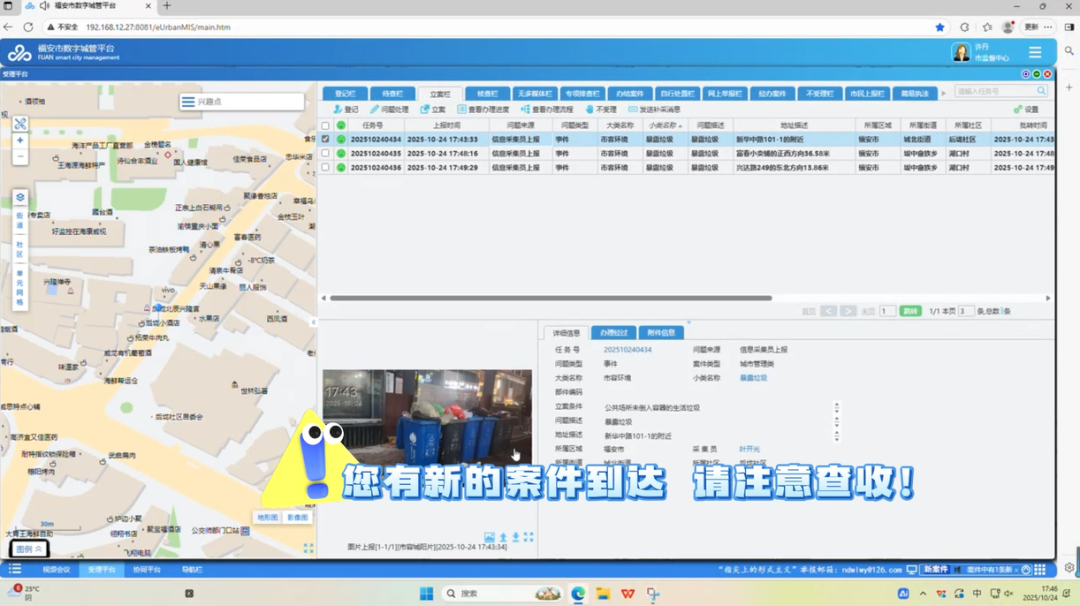Click the map measure tool icon
This screenshot has width=1080, height=606.
20,124
